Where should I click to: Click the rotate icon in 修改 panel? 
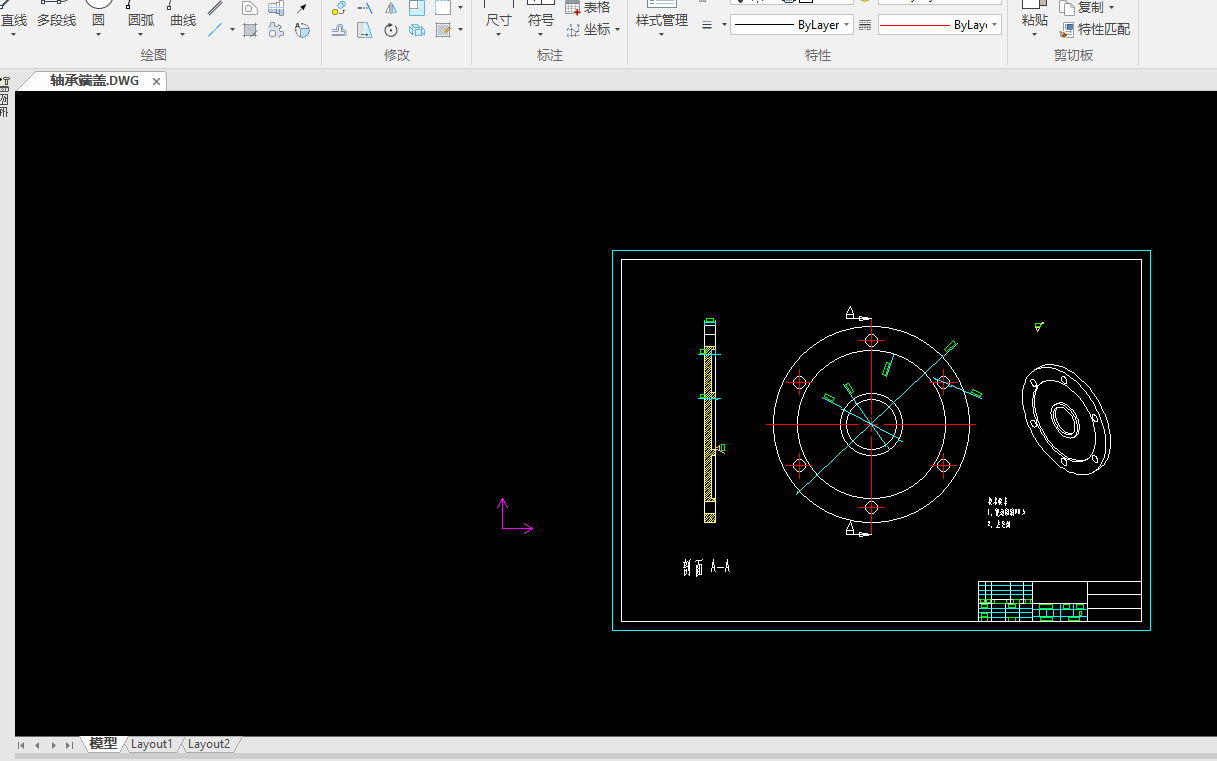391,30
